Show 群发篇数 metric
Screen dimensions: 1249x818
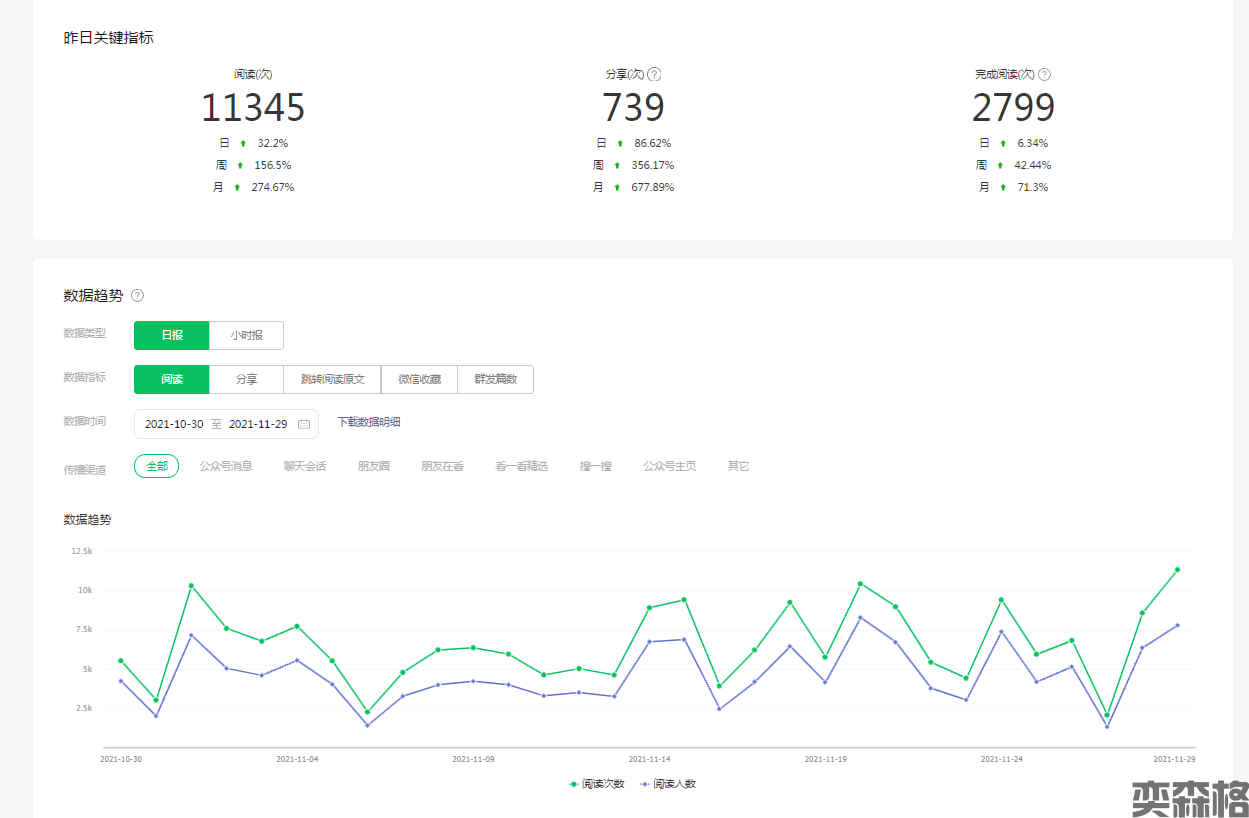click(495, 379)
